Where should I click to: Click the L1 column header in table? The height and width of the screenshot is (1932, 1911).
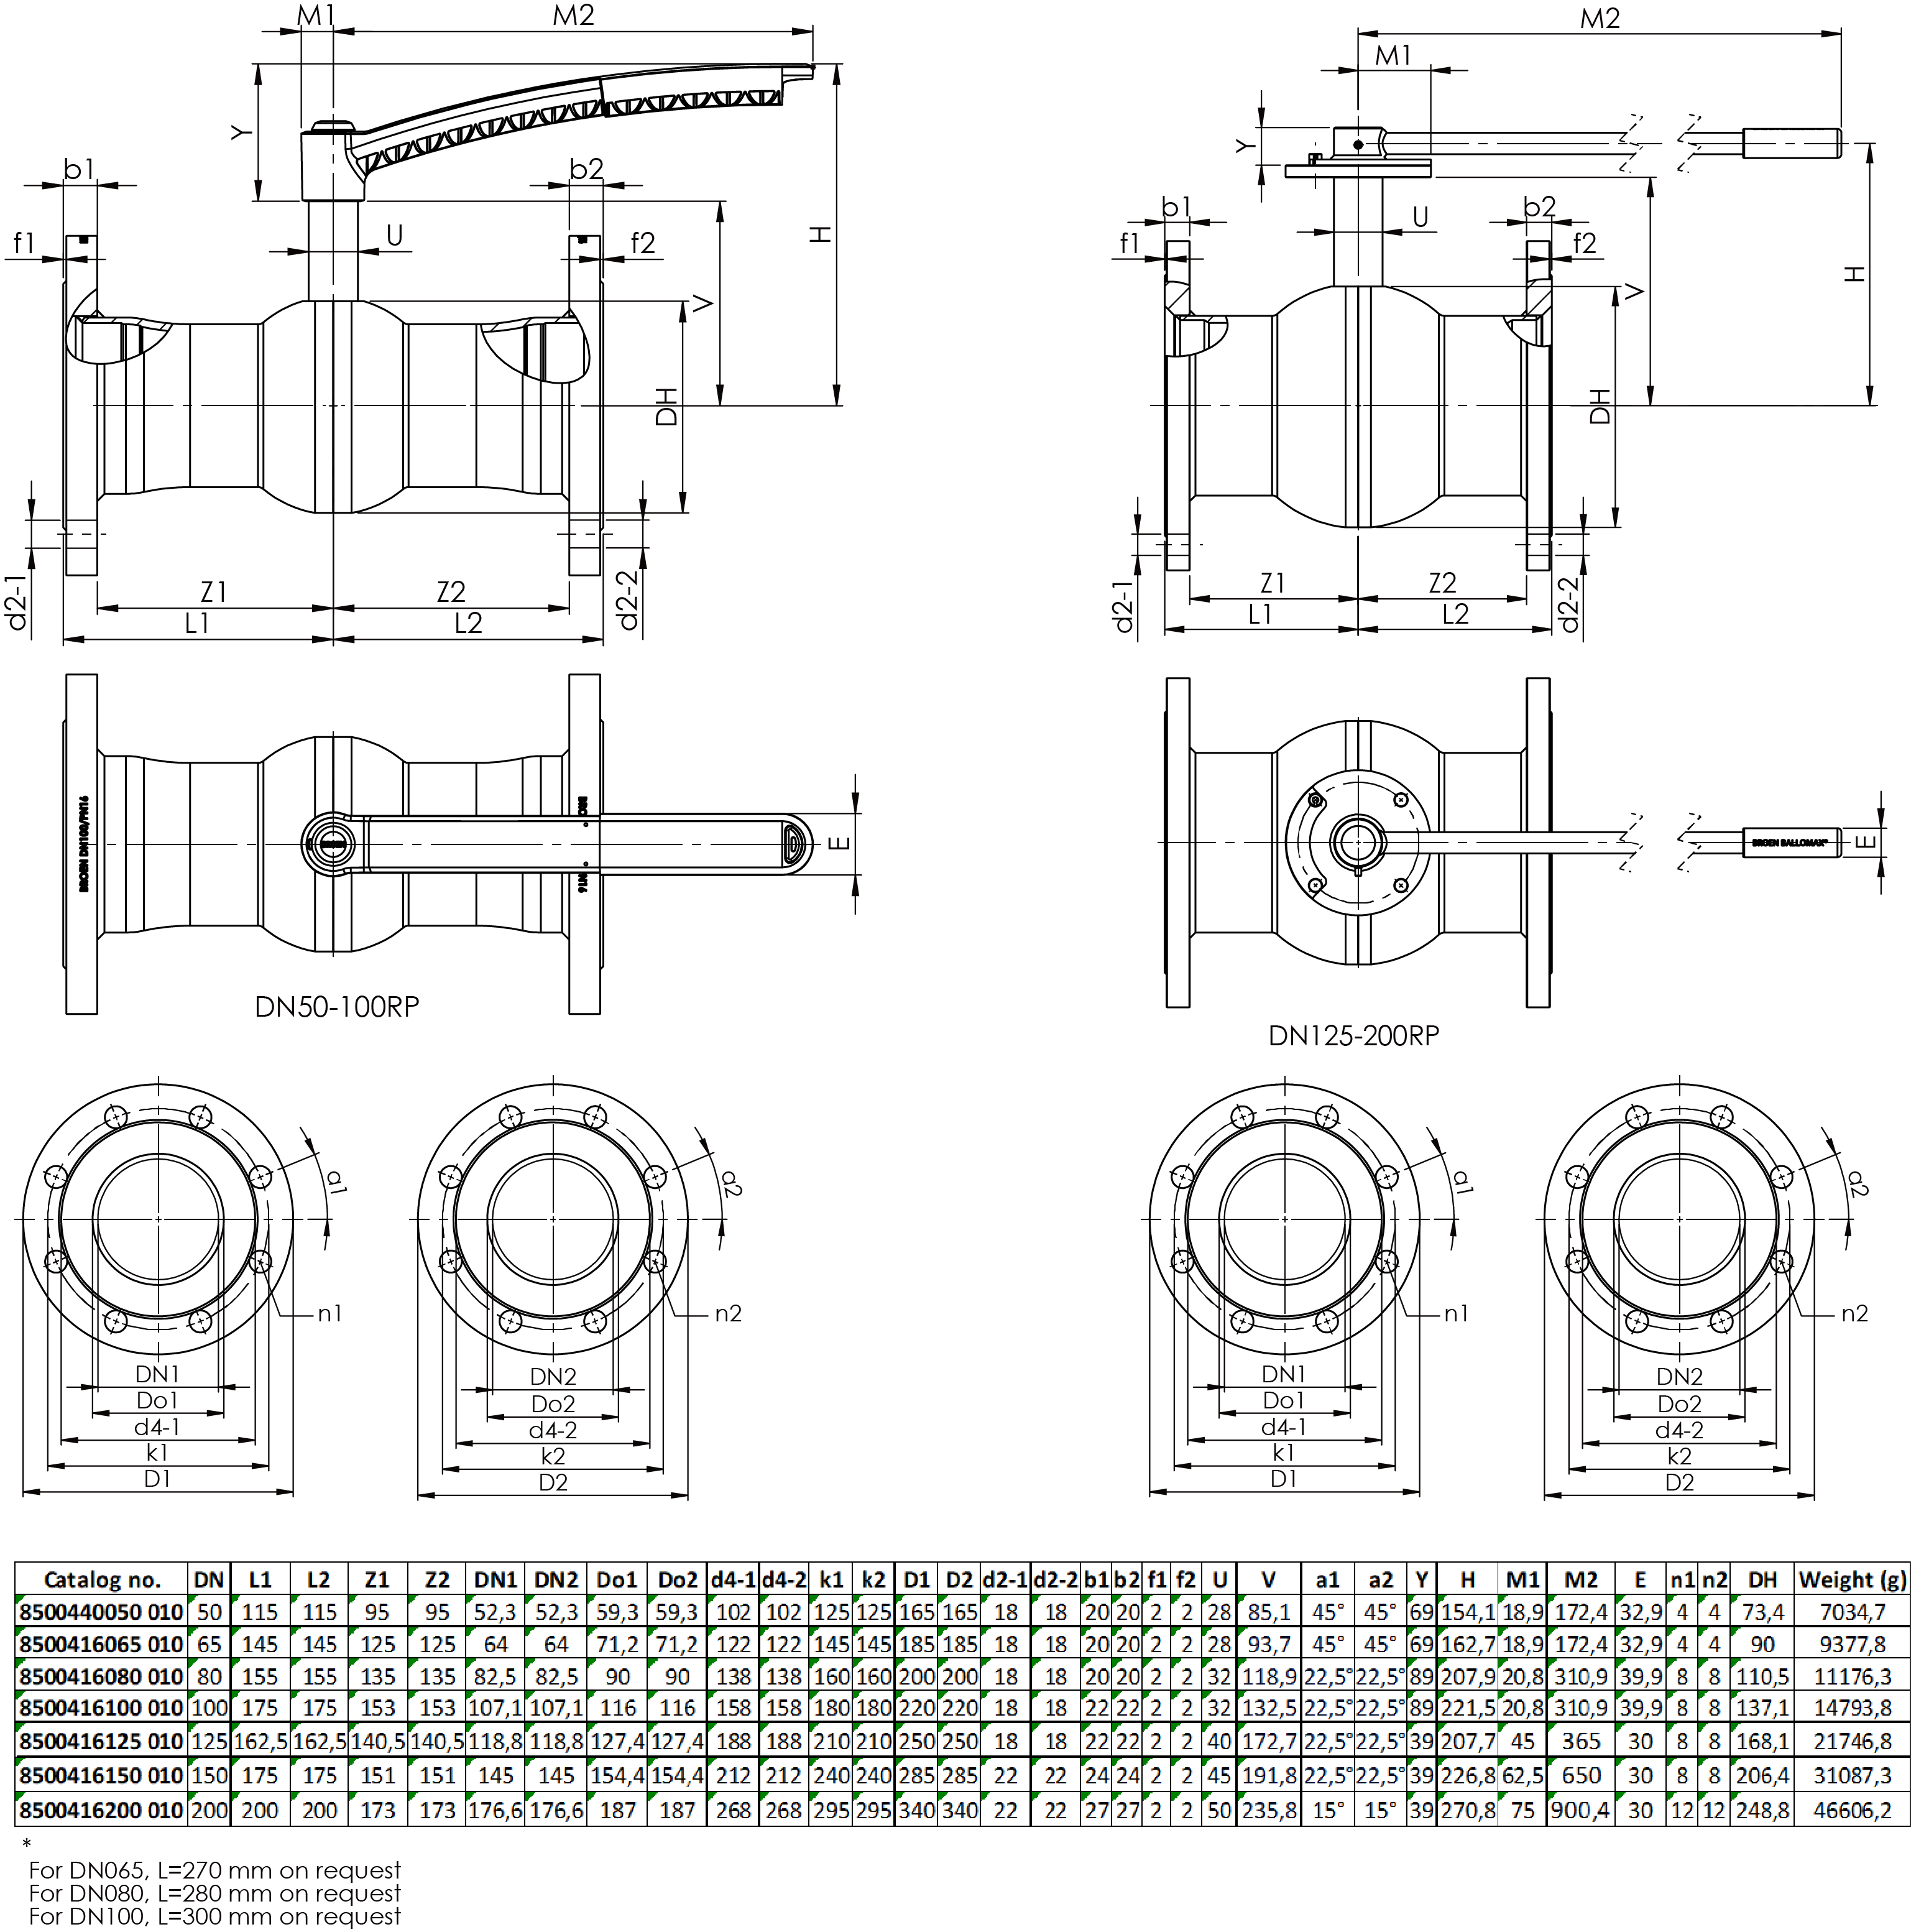click(x=260, y=1580)
